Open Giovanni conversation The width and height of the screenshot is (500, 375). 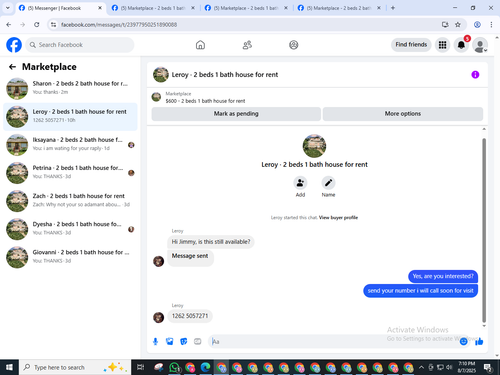tap(70, 257)
